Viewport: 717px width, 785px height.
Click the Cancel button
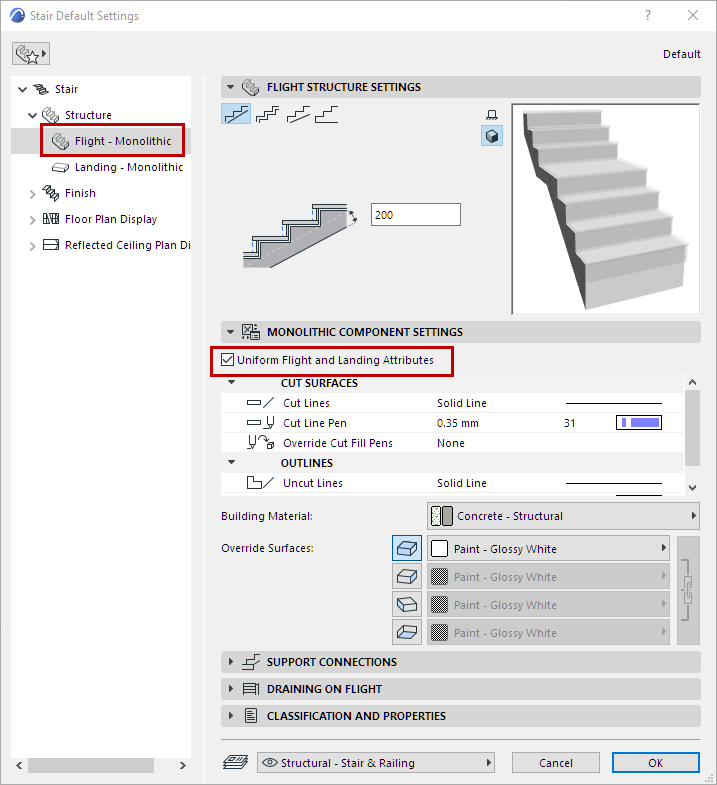pos(556,762)
